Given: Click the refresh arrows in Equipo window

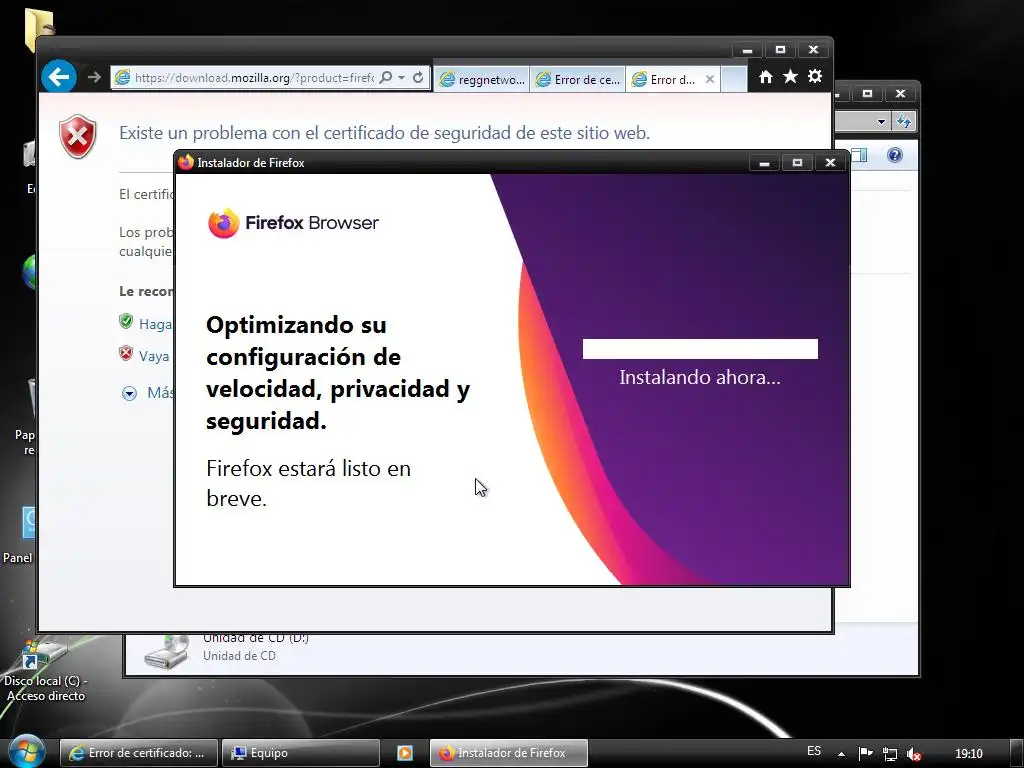Looking at the screenshot, I should [x=904, y=121].
